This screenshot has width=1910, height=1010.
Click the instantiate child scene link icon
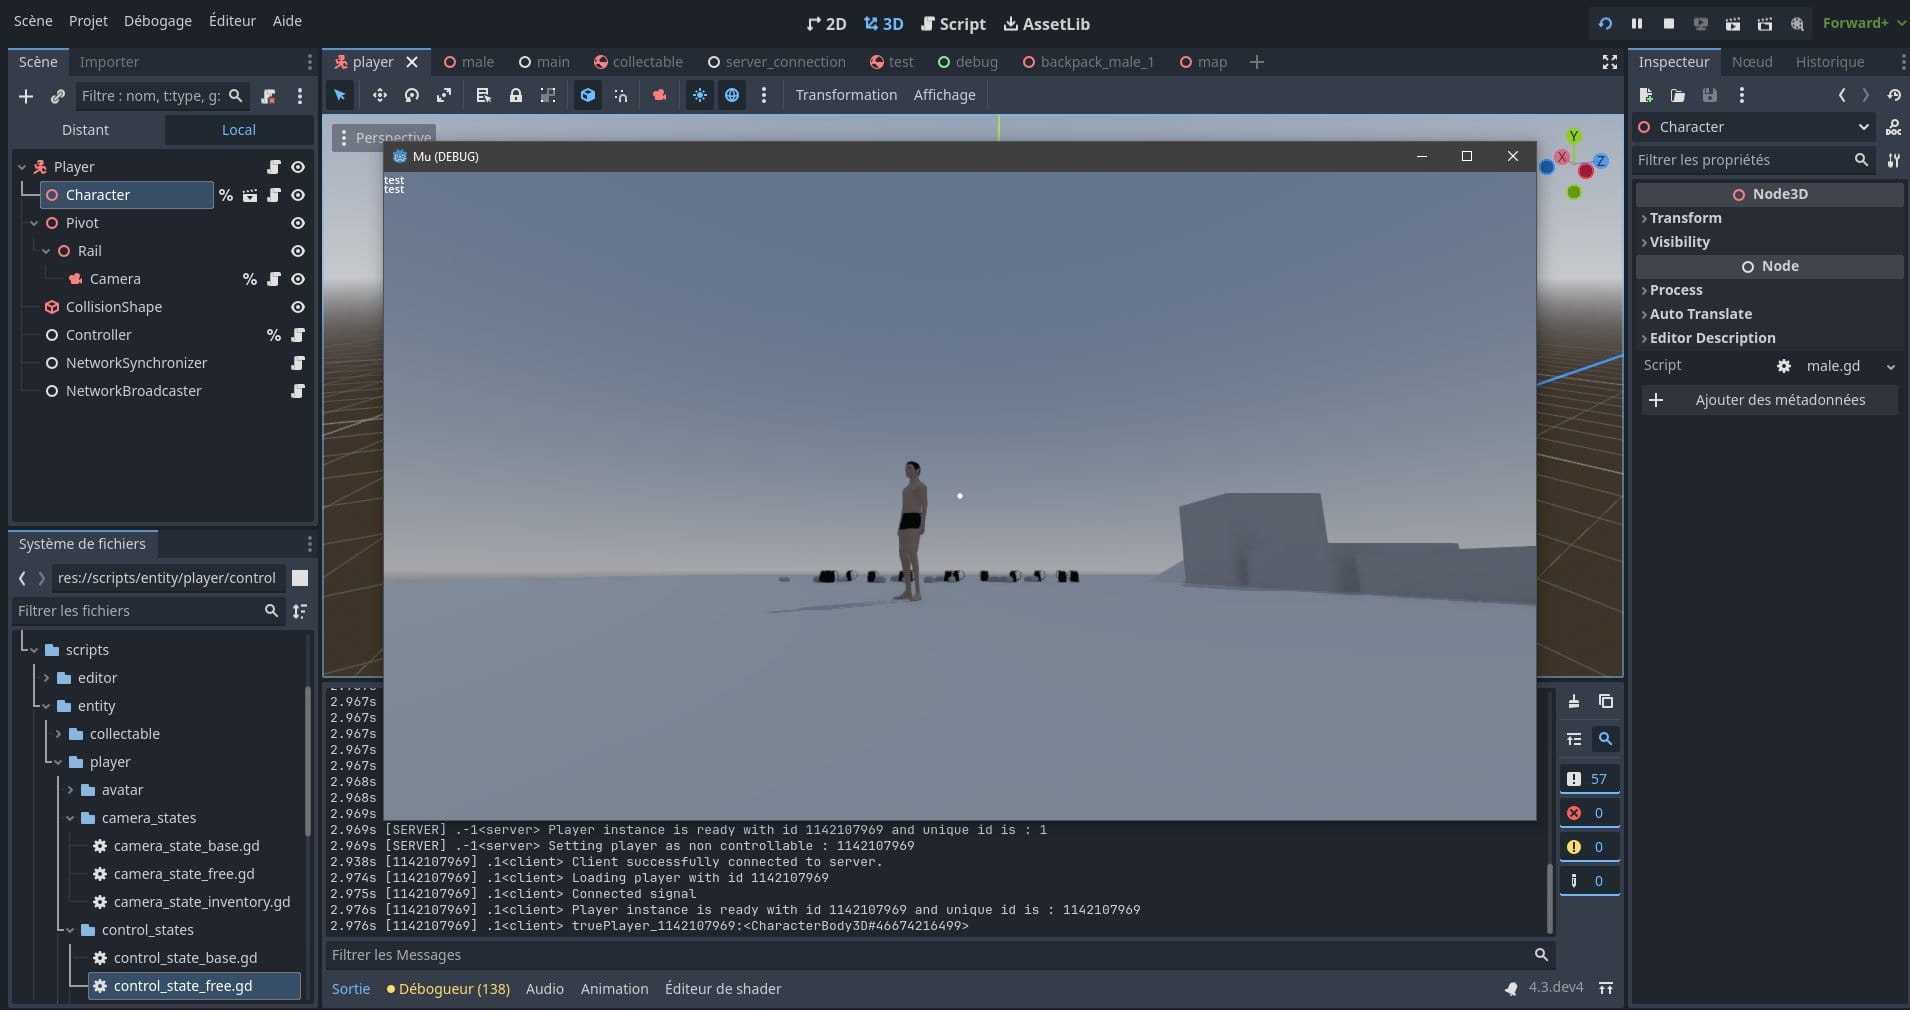(x=58, y=96)
